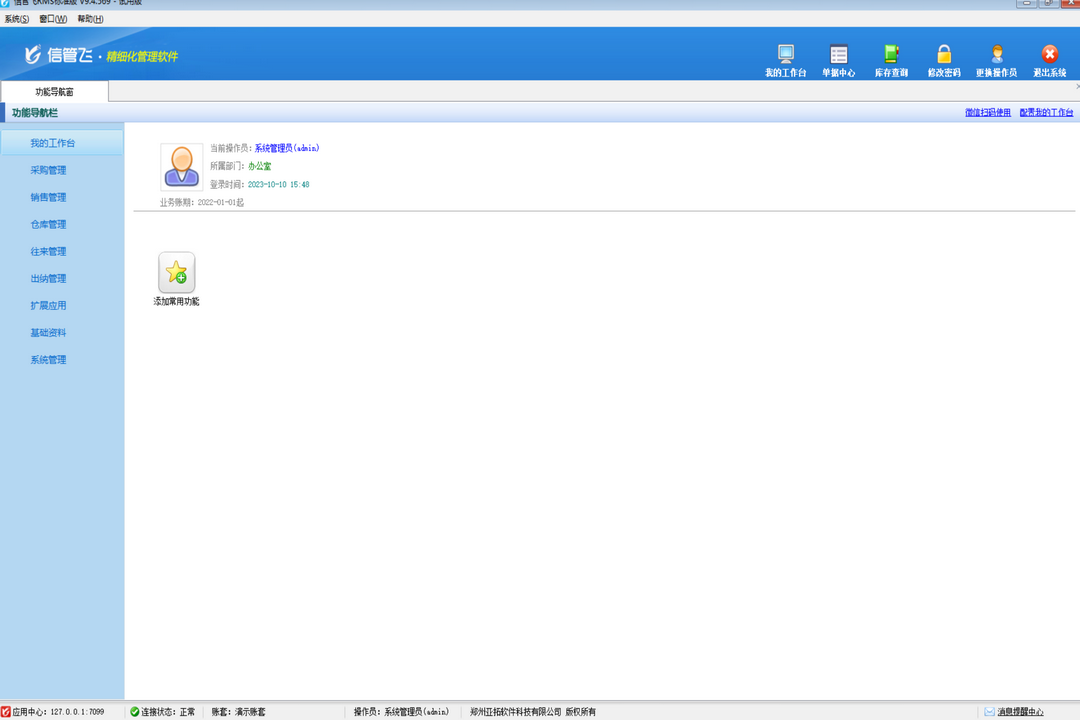The image size is (1080, 720).
Task: Expand 仓库管理 in the navigation sidebar
Action: point(48,224)
